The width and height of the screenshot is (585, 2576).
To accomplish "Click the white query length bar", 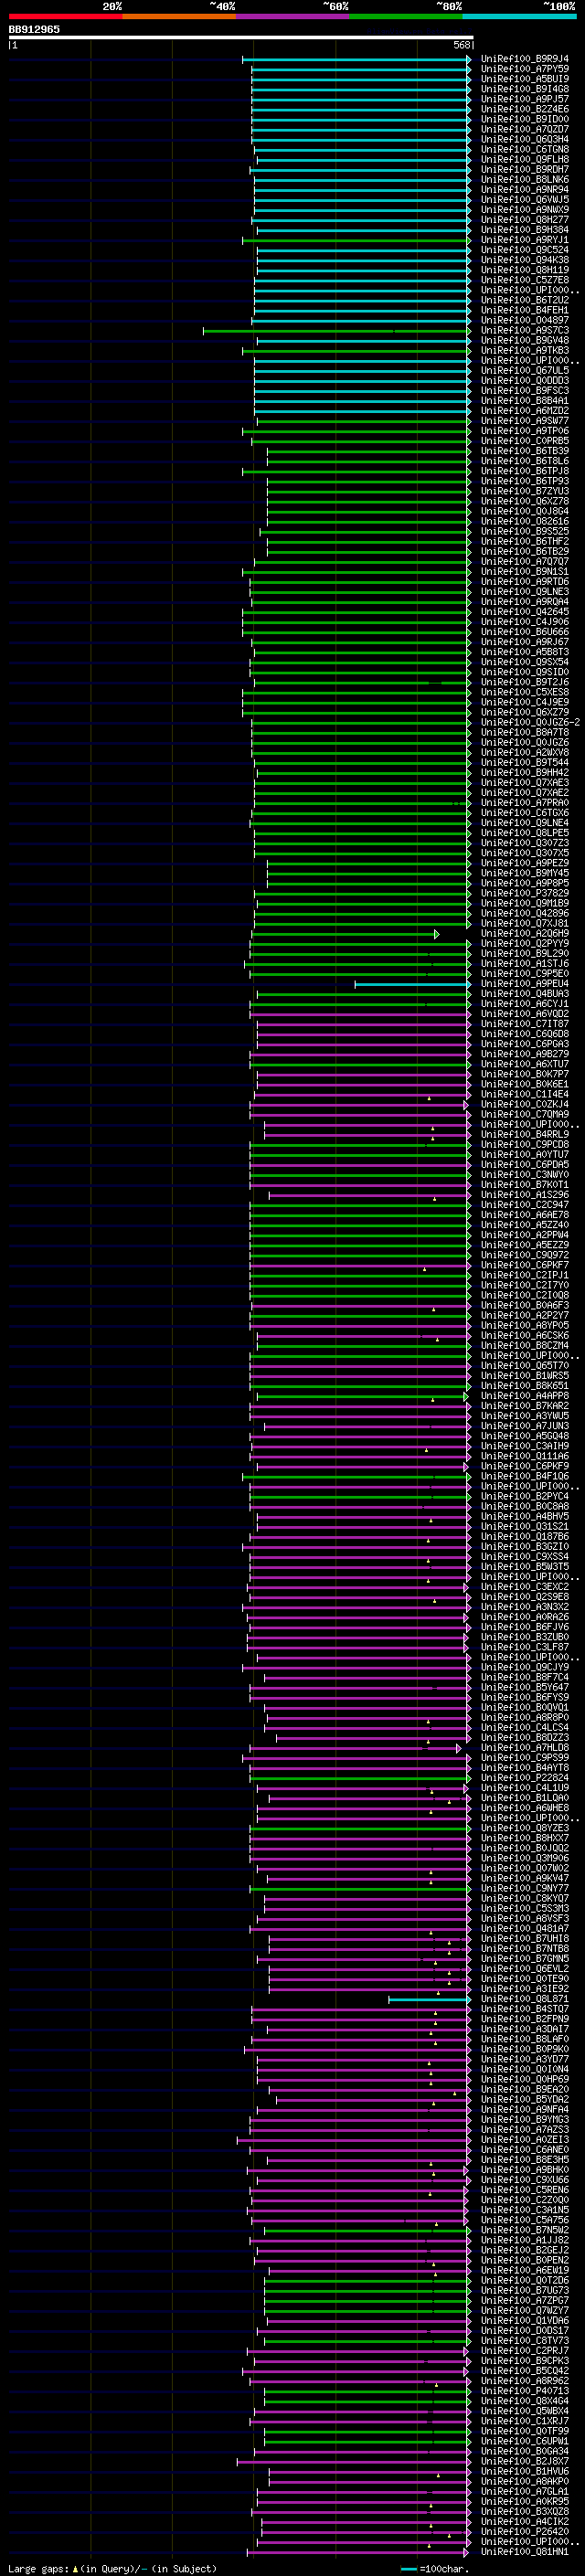I will click(240, 38).
